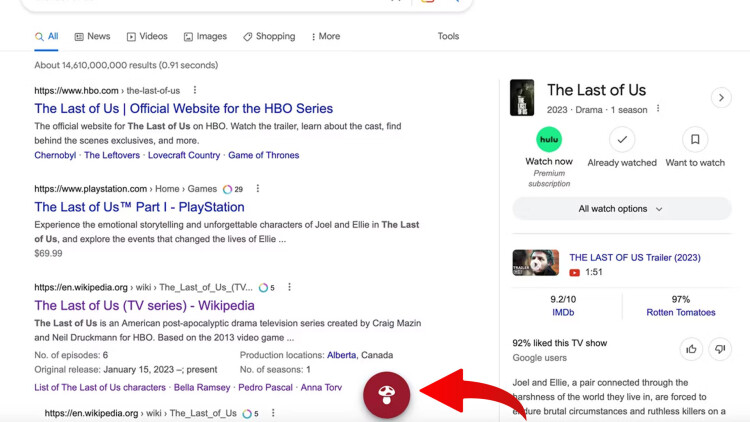Open the IMDb rating link
The width and height of the screenshot is (750, 422).
(563, 312)
